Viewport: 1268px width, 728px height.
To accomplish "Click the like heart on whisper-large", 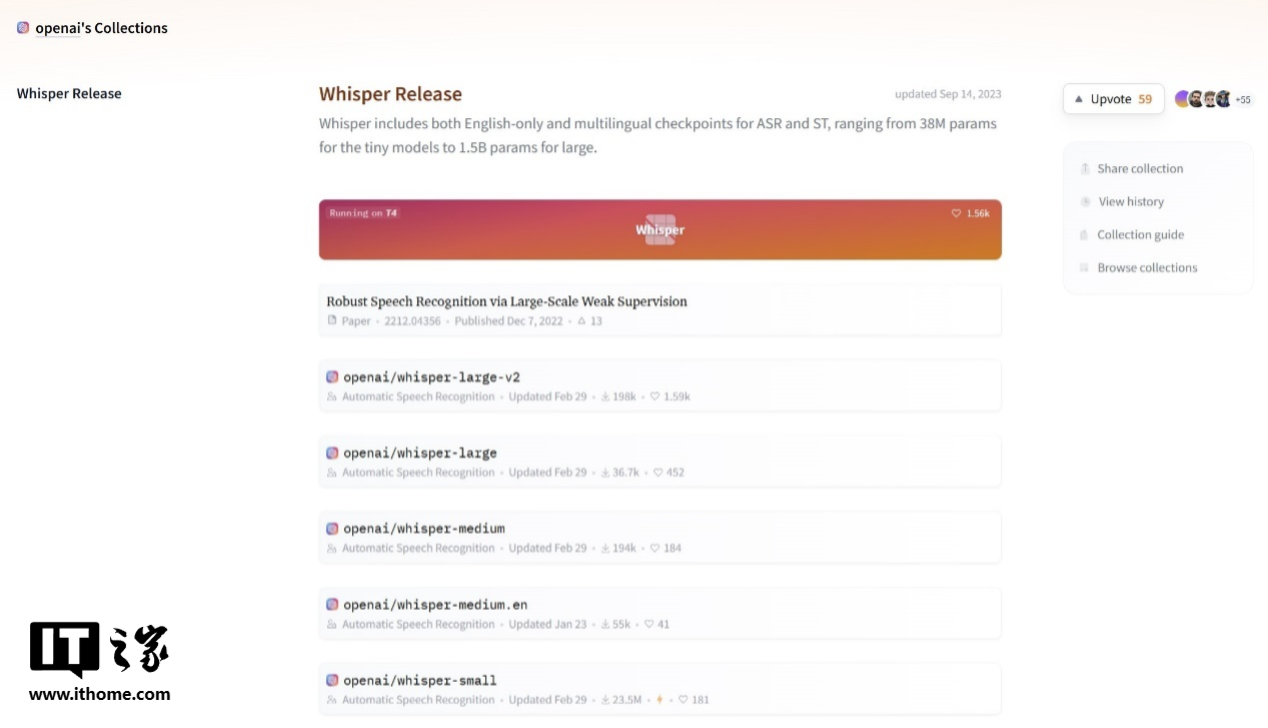I will (x=658, y=472).
